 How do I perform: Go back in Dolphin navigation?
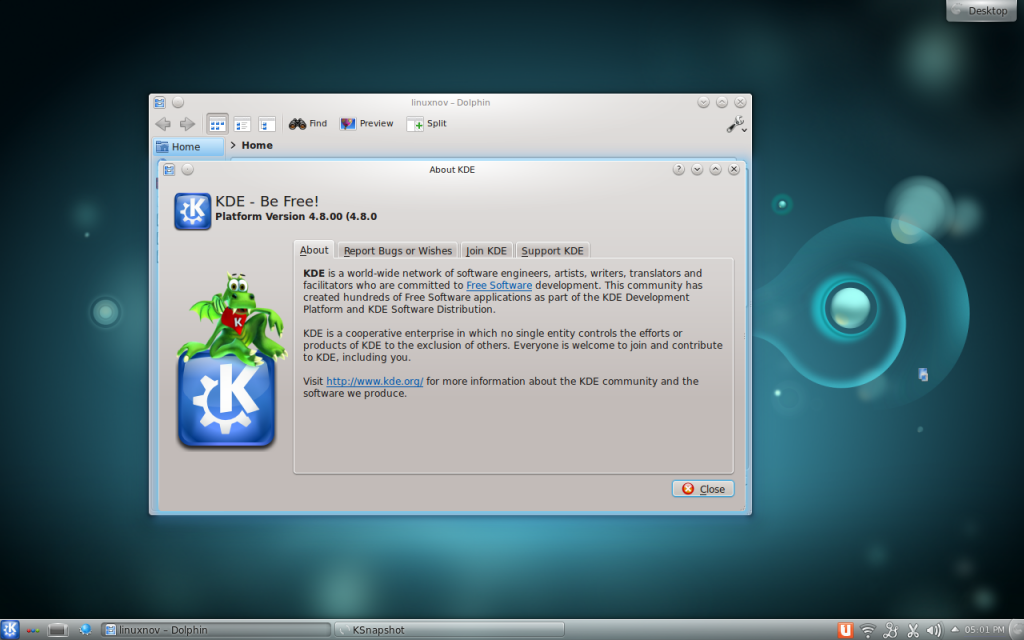(163, 123)
